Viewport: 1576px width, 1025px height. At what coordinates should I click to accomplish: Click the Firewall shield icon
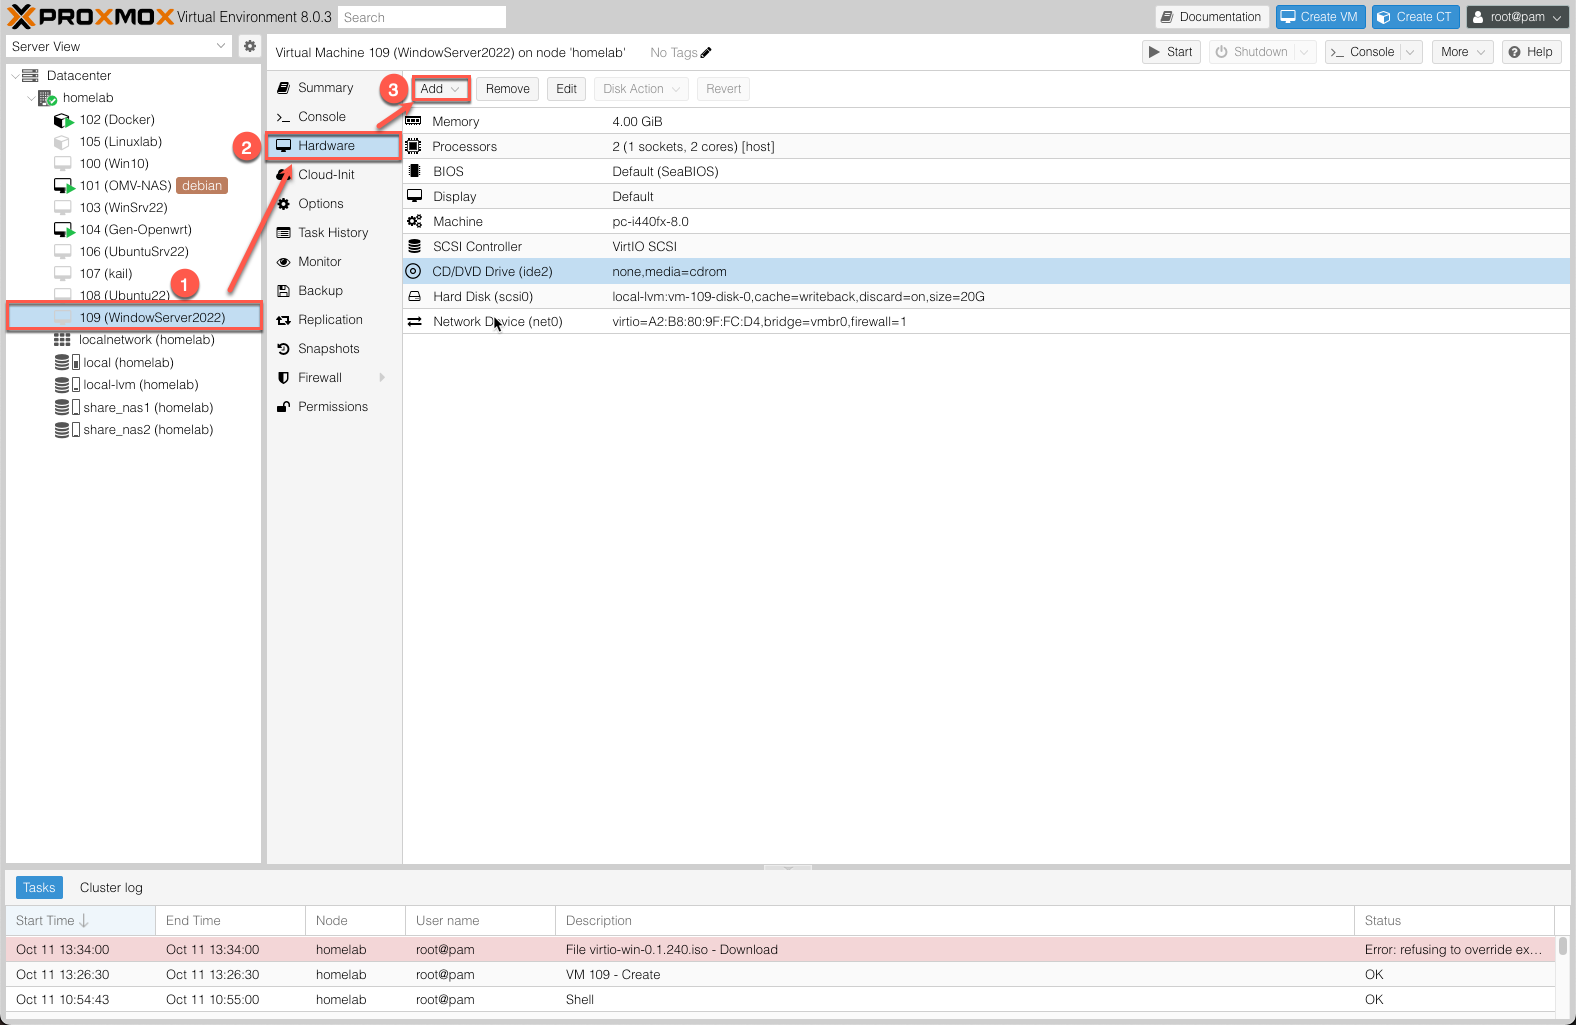click(x=283, y=378)
